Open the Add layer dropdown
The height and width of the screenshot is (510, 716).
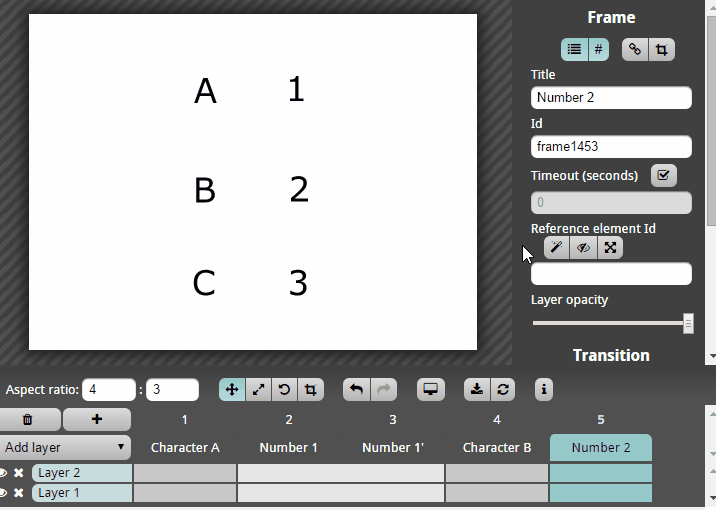[64, 447]
